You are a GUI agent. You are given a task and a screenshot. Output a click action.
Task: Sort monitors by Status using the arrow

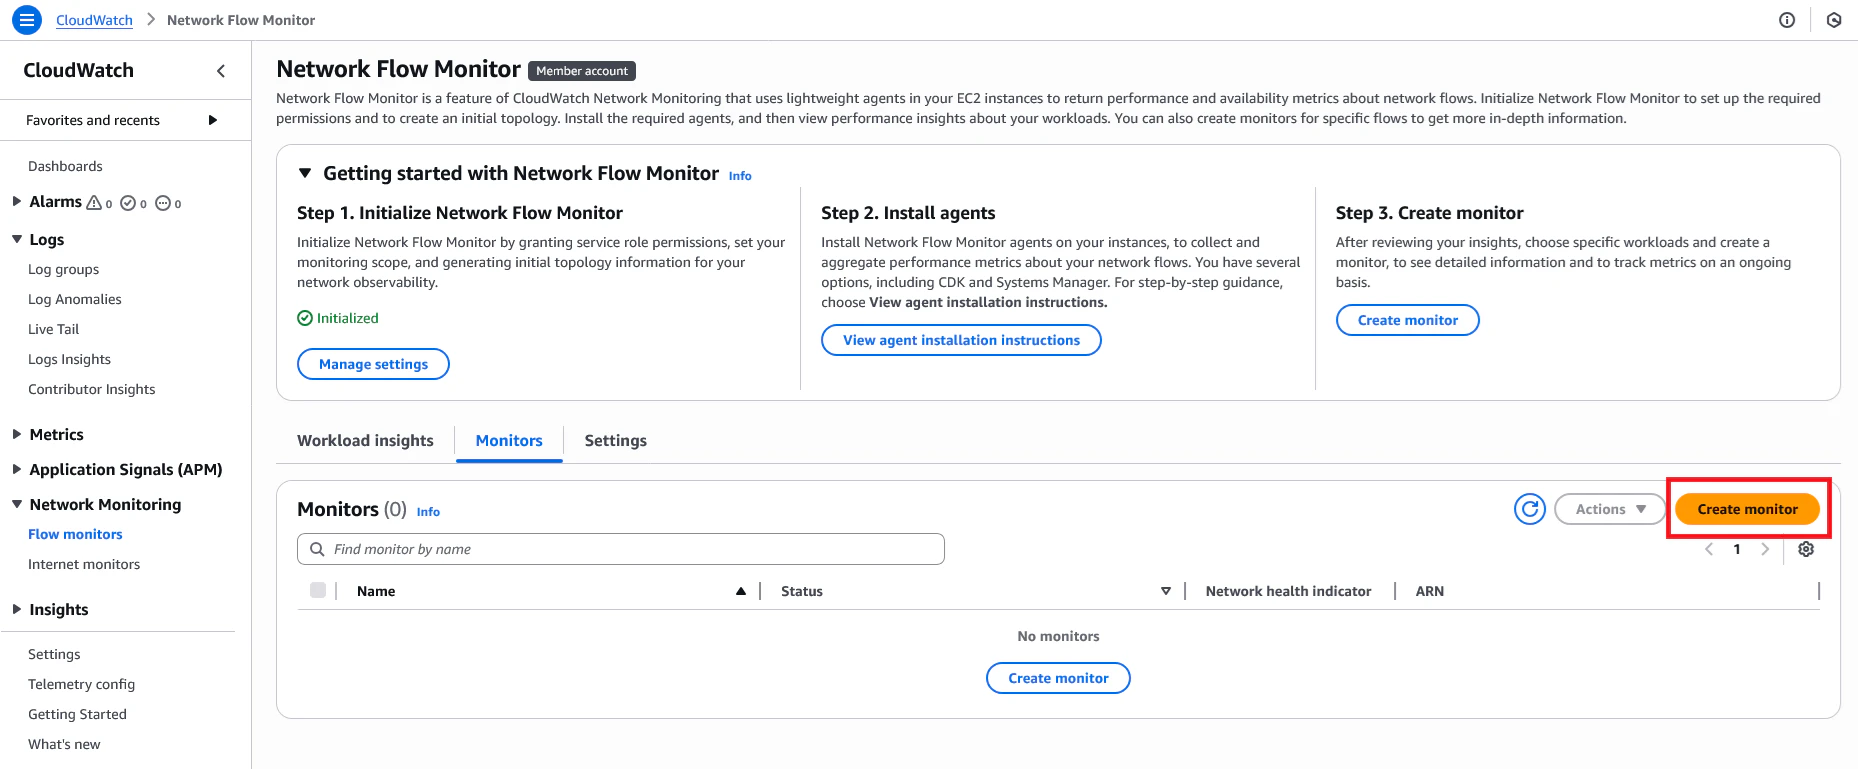coord(1166,591)
